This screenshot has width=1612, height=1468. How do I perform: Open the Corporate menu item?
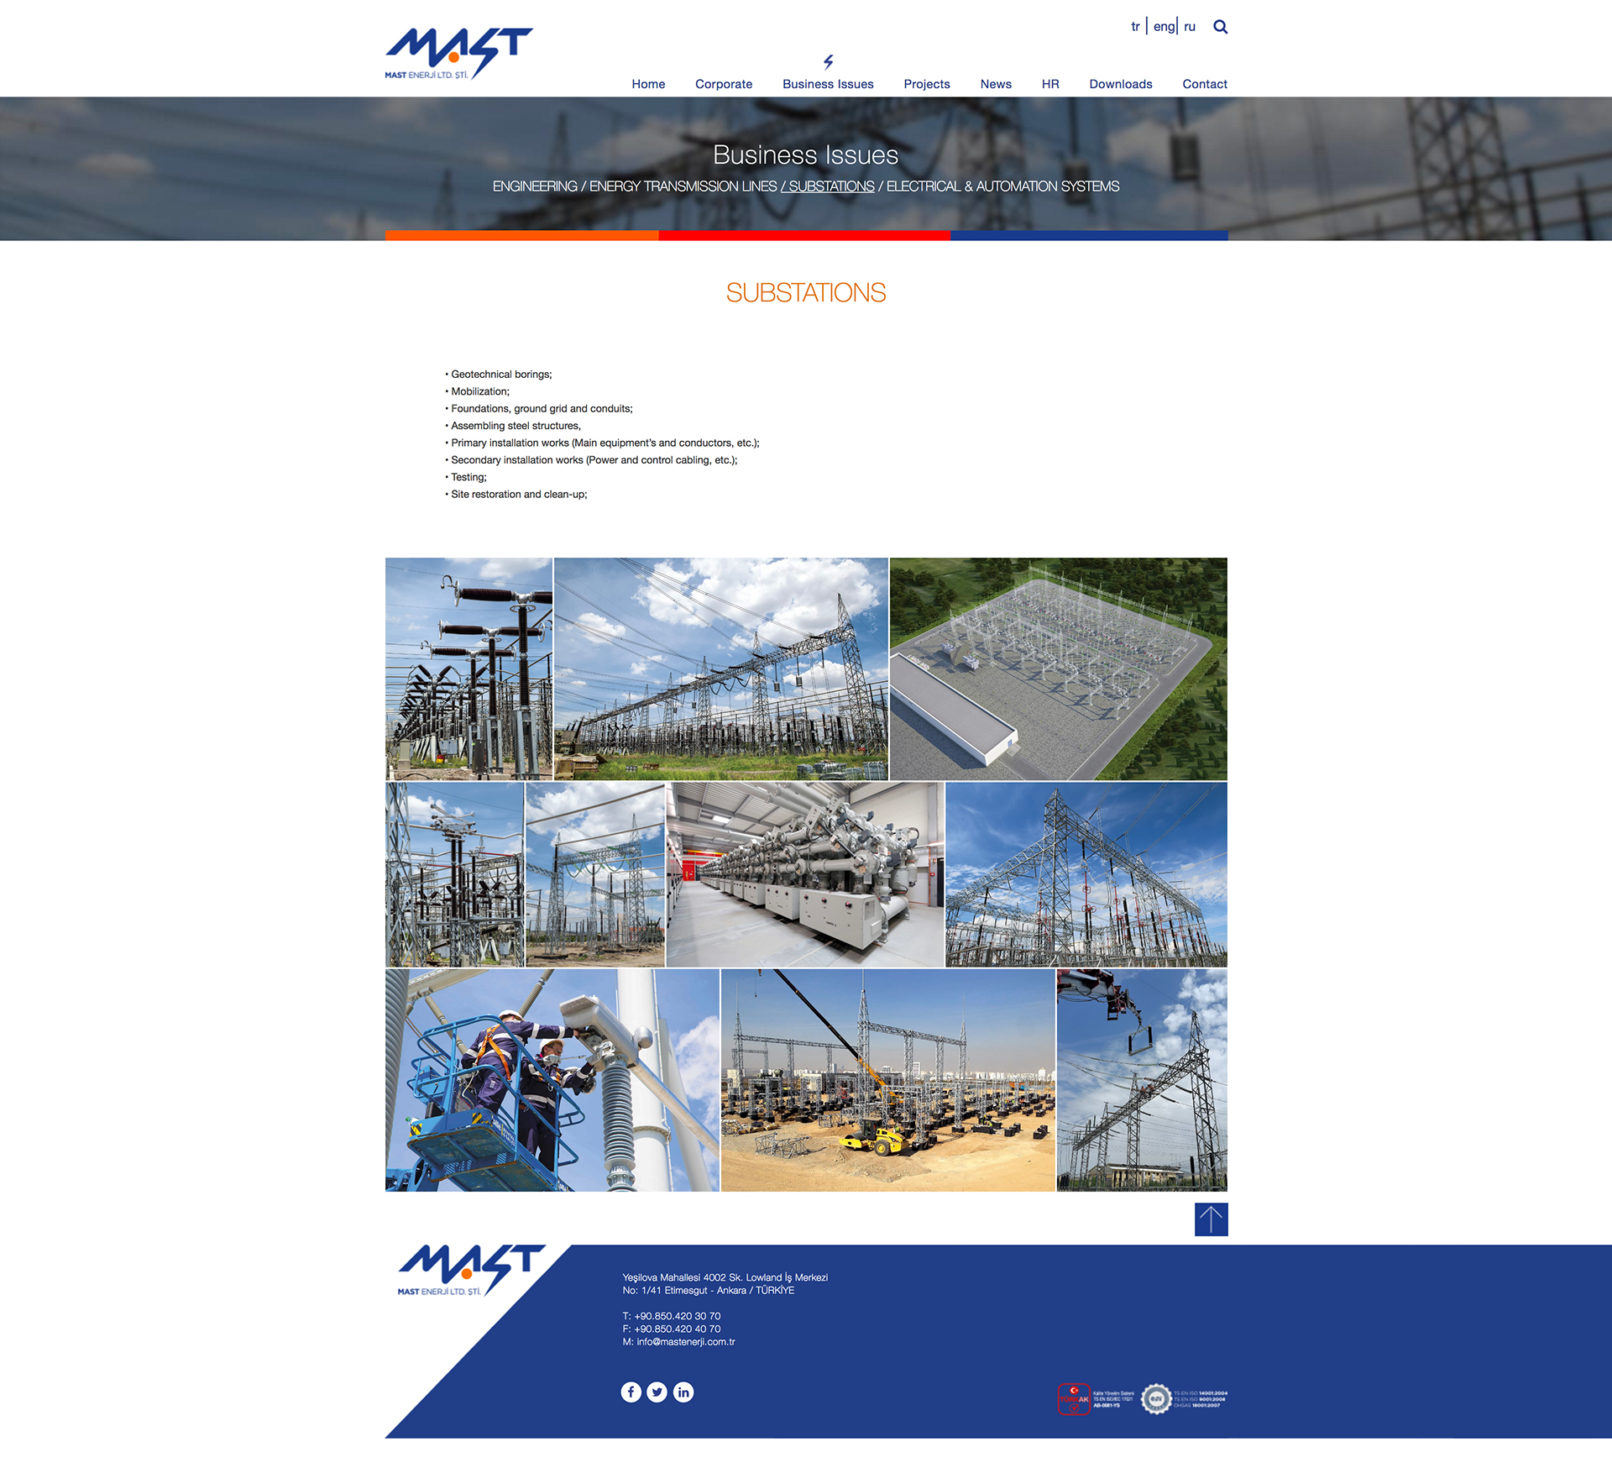723,84
